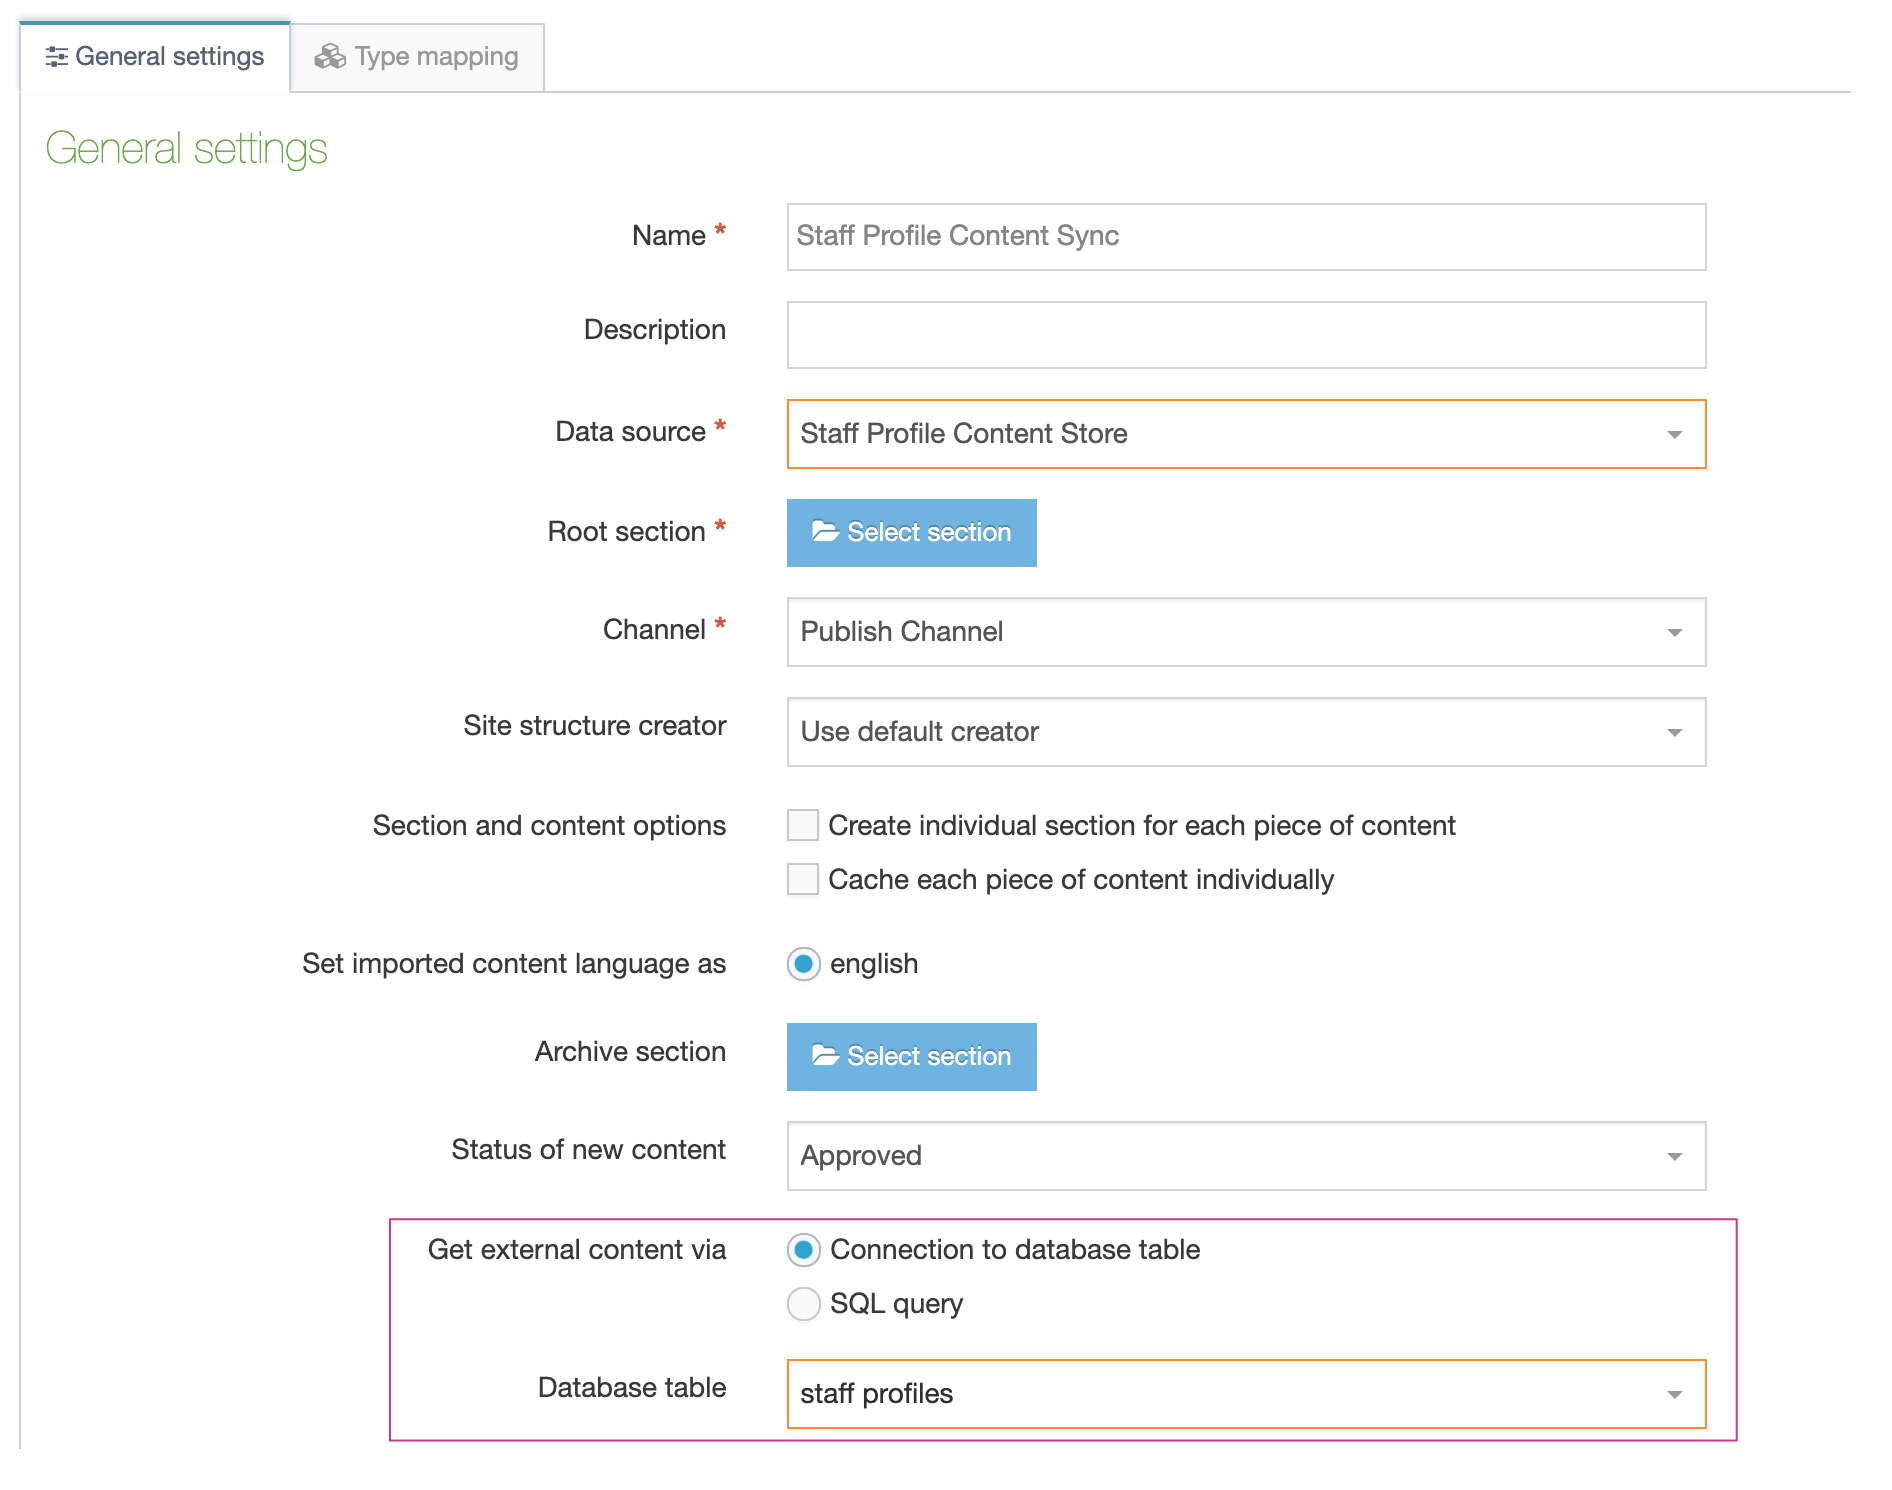Select the SQL query radio option
Image resolution: width=1892 pixels, height=1490 pixels.
(804, 1304)
